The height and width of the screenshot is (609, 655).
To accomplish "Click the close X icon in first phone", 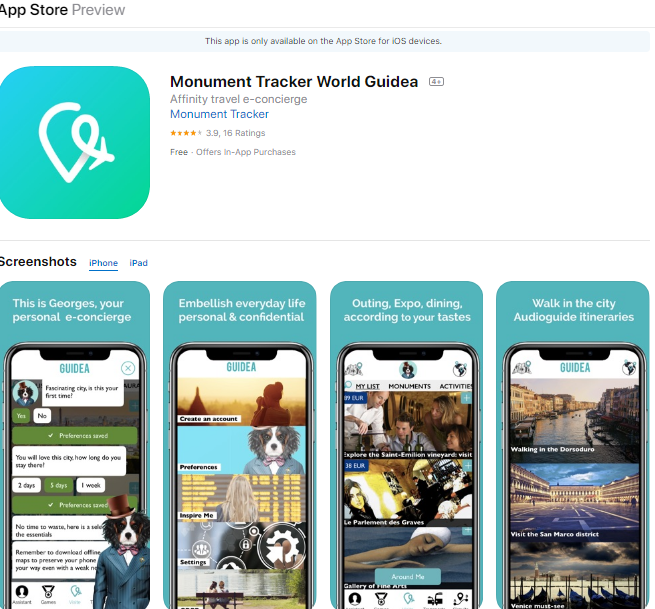I will click(x=128, y=368).
